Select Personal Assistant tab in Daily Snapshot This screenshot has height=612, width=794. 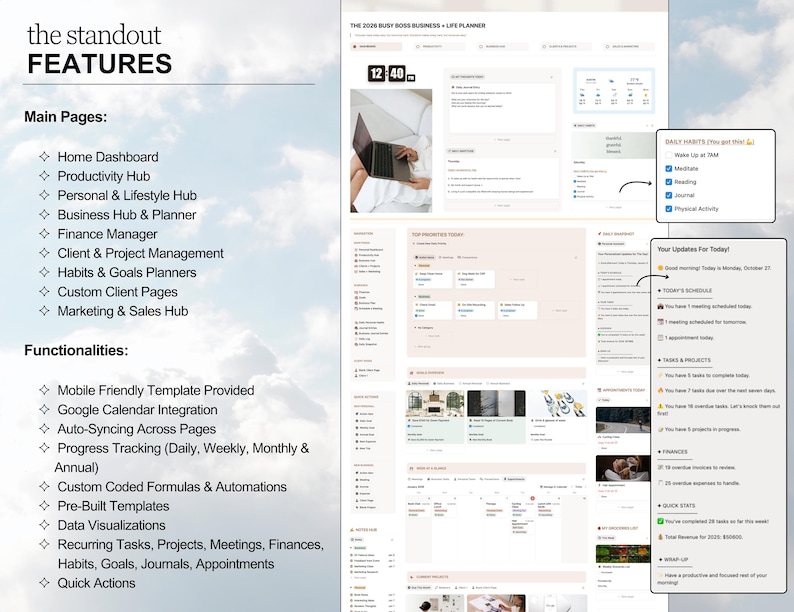tap(612, 244)
